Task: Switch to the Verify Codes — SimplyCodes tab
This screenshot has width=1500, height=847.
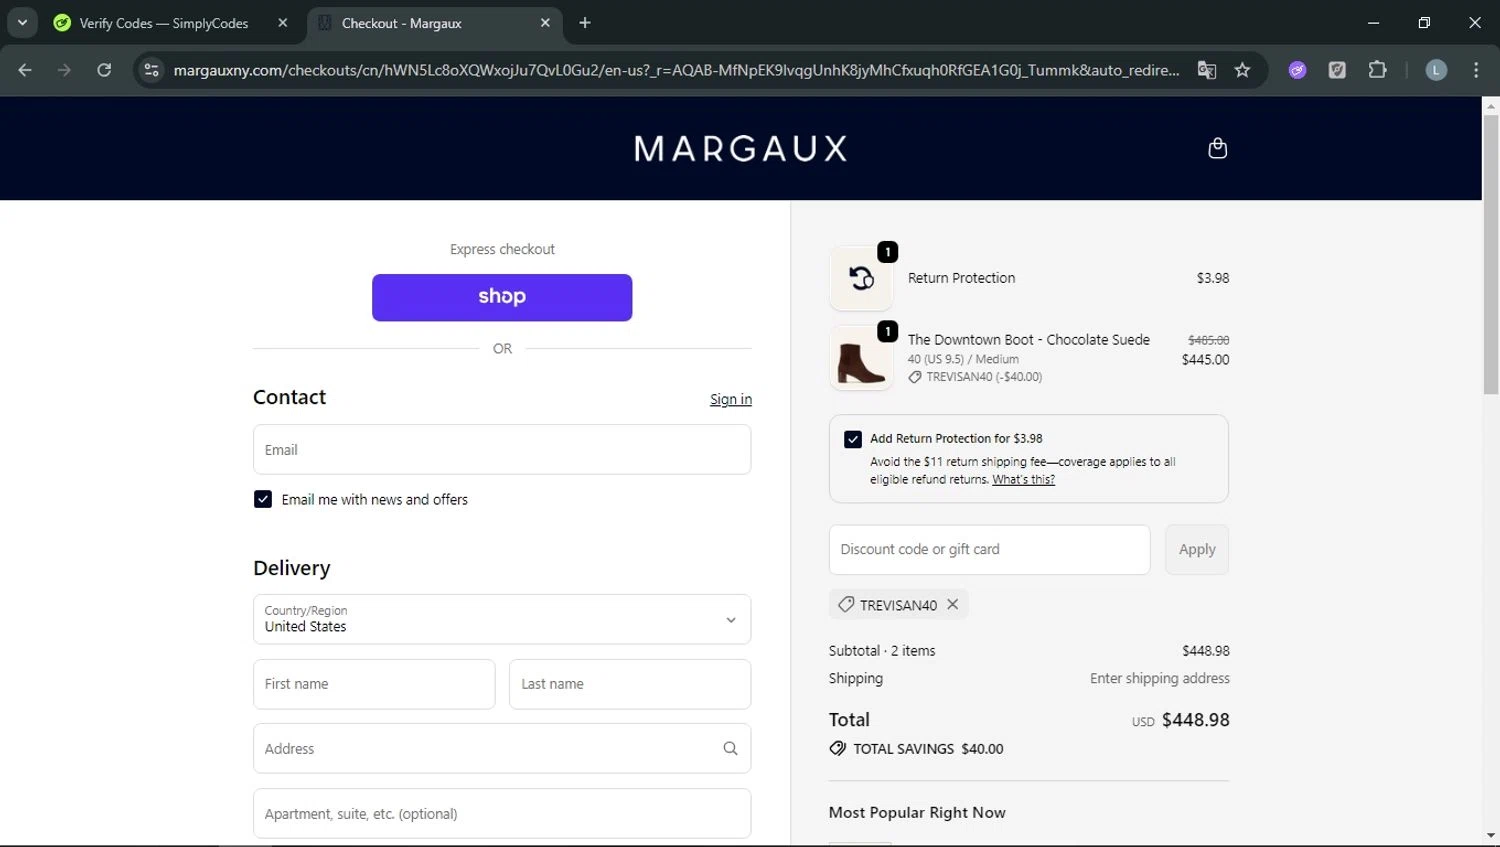Action: [x=164, y=23]
